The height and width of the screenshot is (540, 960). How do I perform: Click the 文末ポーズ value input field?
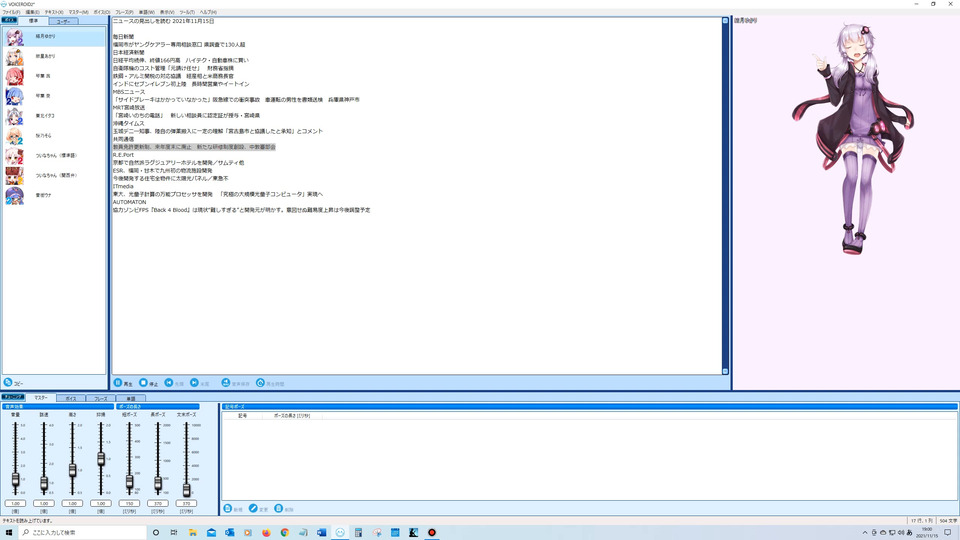click(x=186, y=503)
